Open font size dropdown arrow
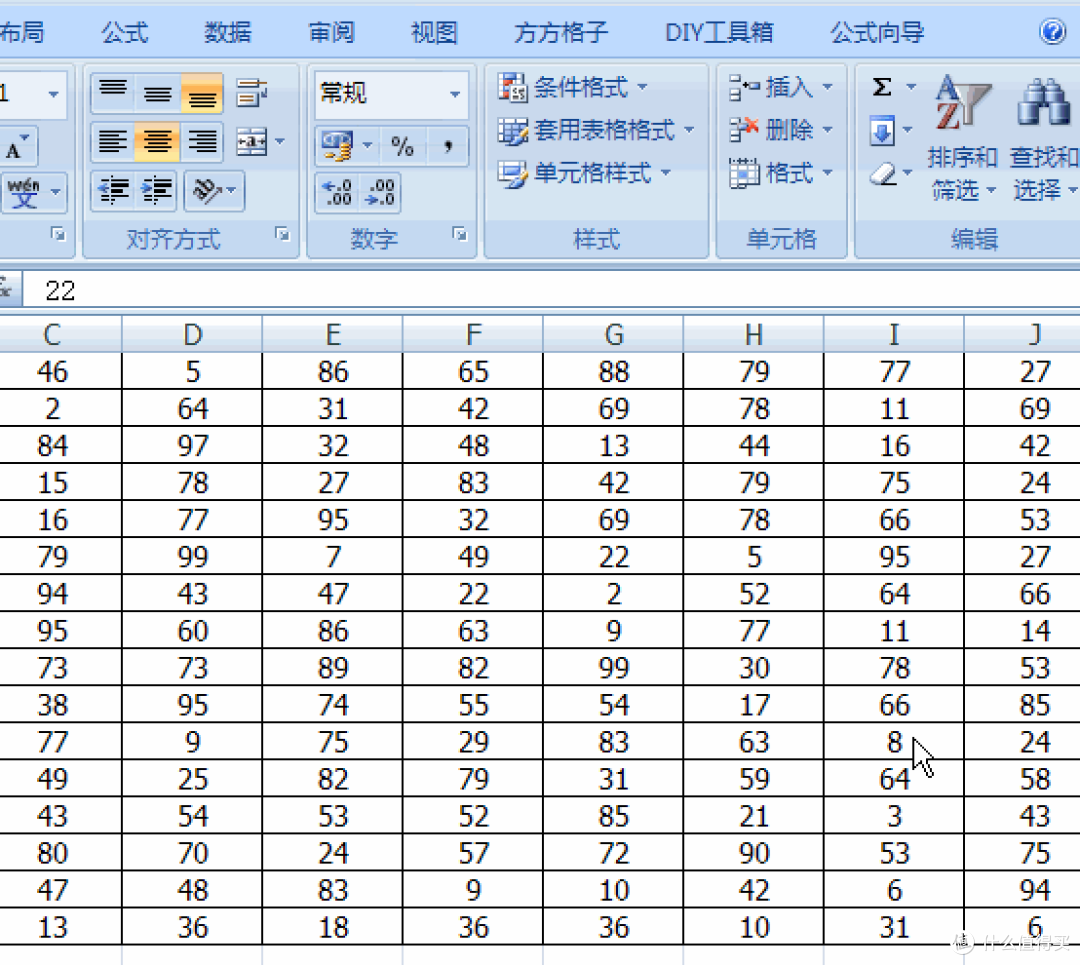This screenshot has width=1080, height=965. tap(54, 93)
